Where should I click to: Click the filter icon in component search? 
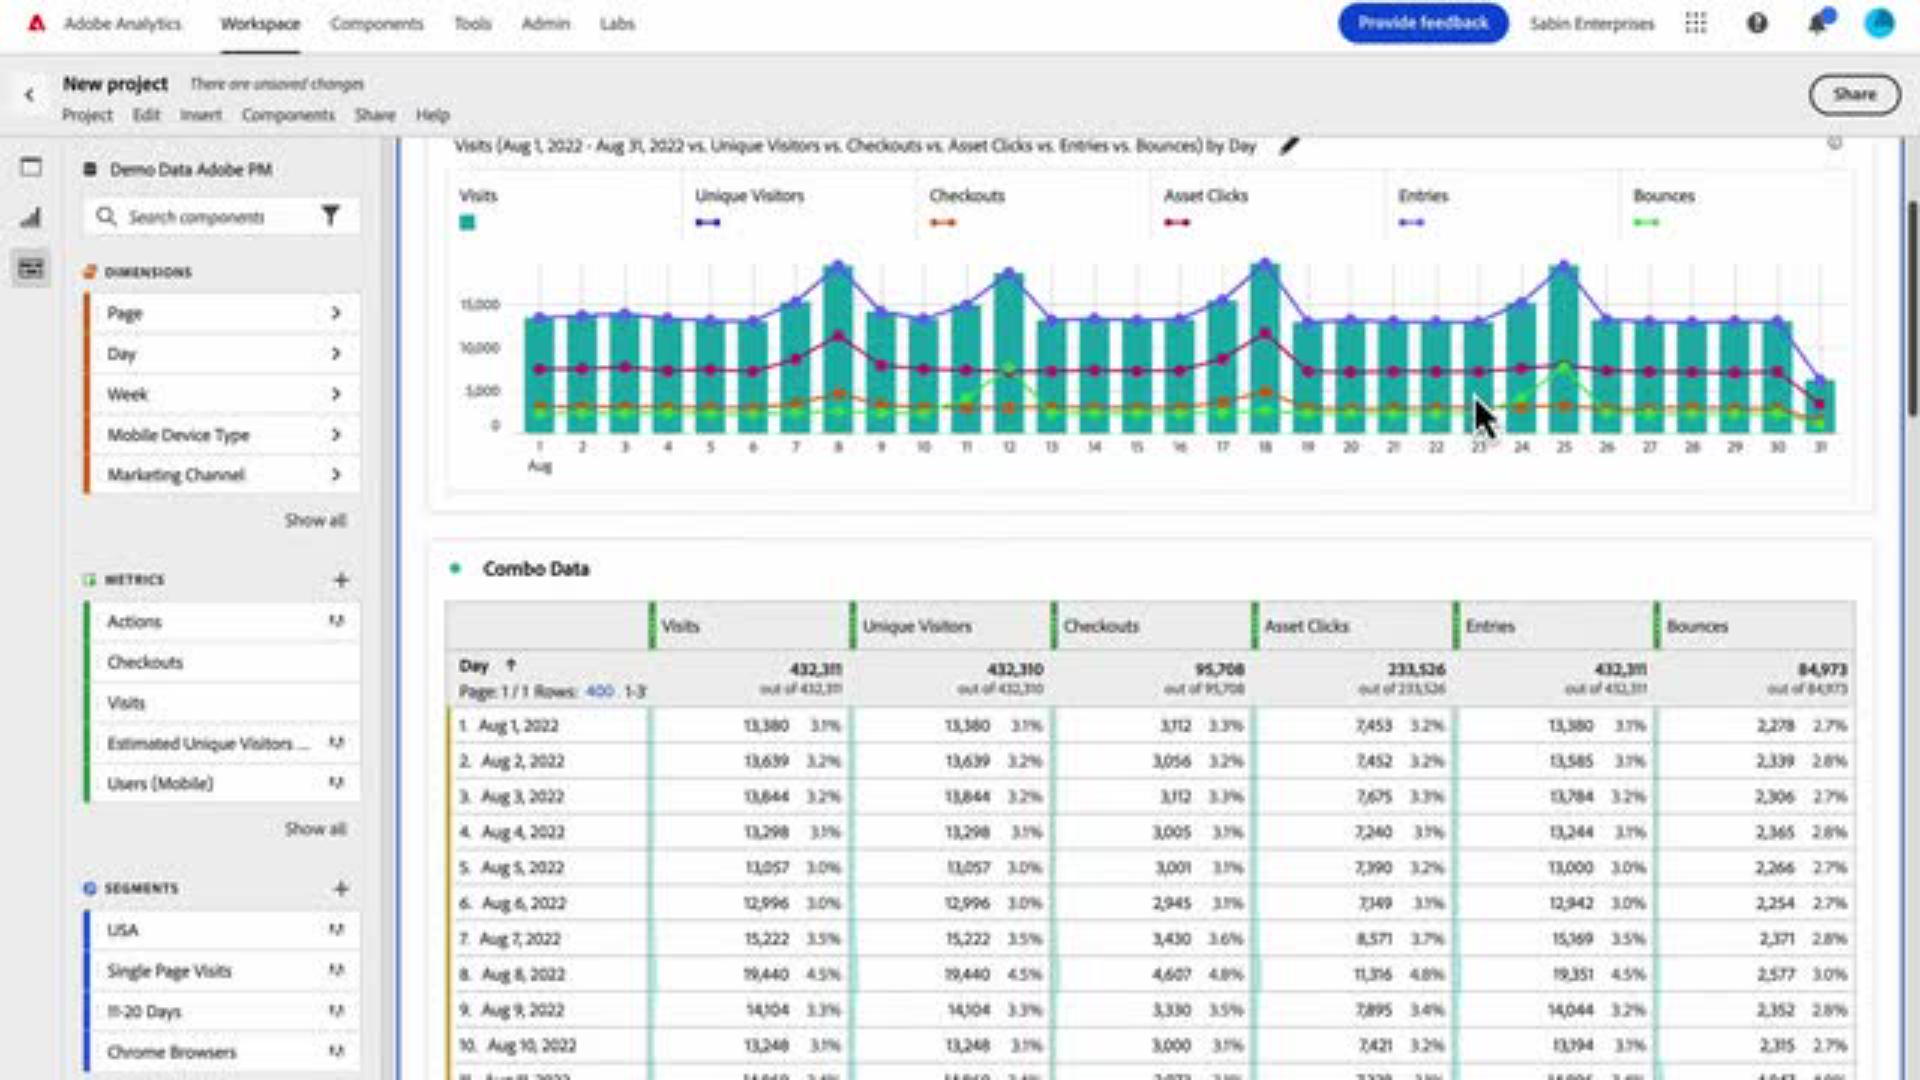coord(330,216)
